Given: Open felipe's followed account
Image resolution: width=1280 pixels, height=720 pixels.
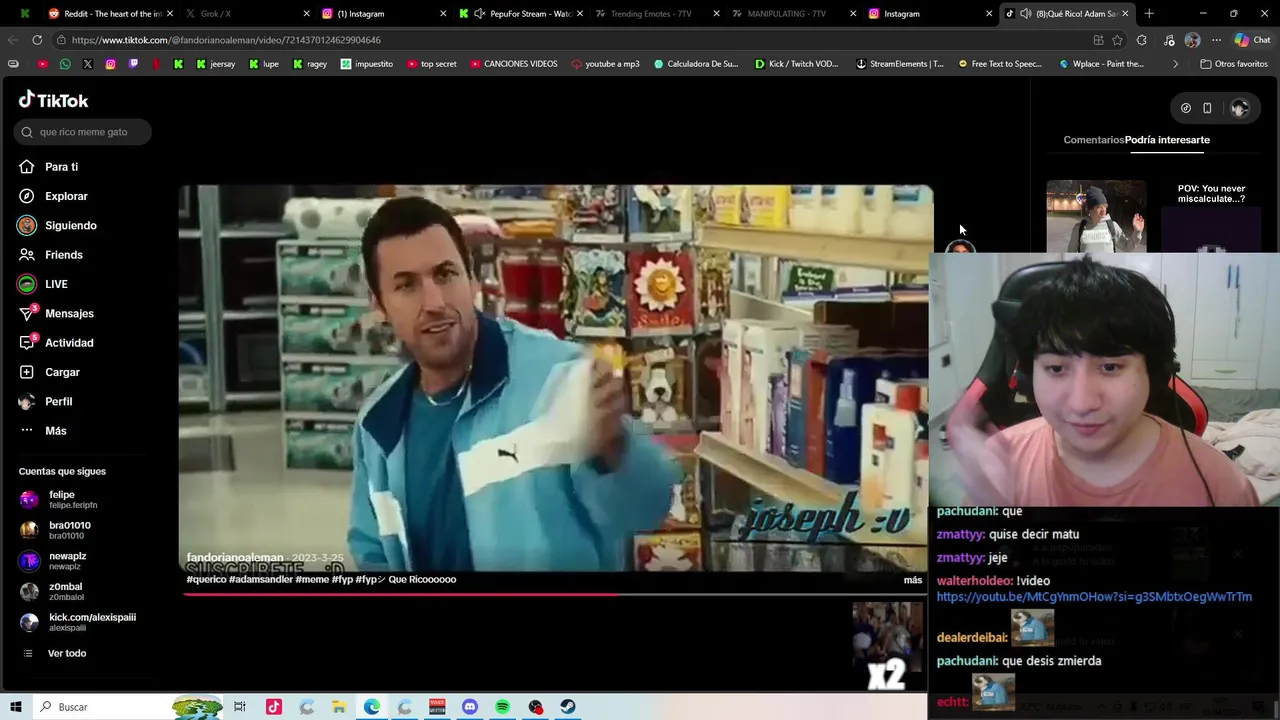Looking at the screenshot, I should [60, 499].
